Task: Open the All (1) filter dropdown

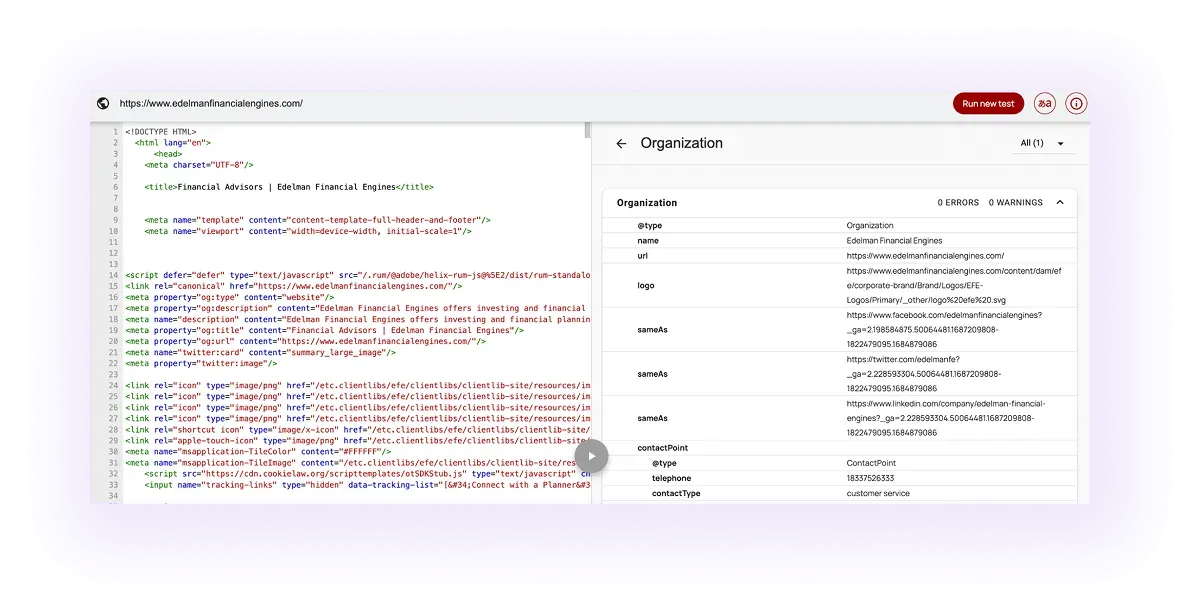Action: [x=1042, y=143]
